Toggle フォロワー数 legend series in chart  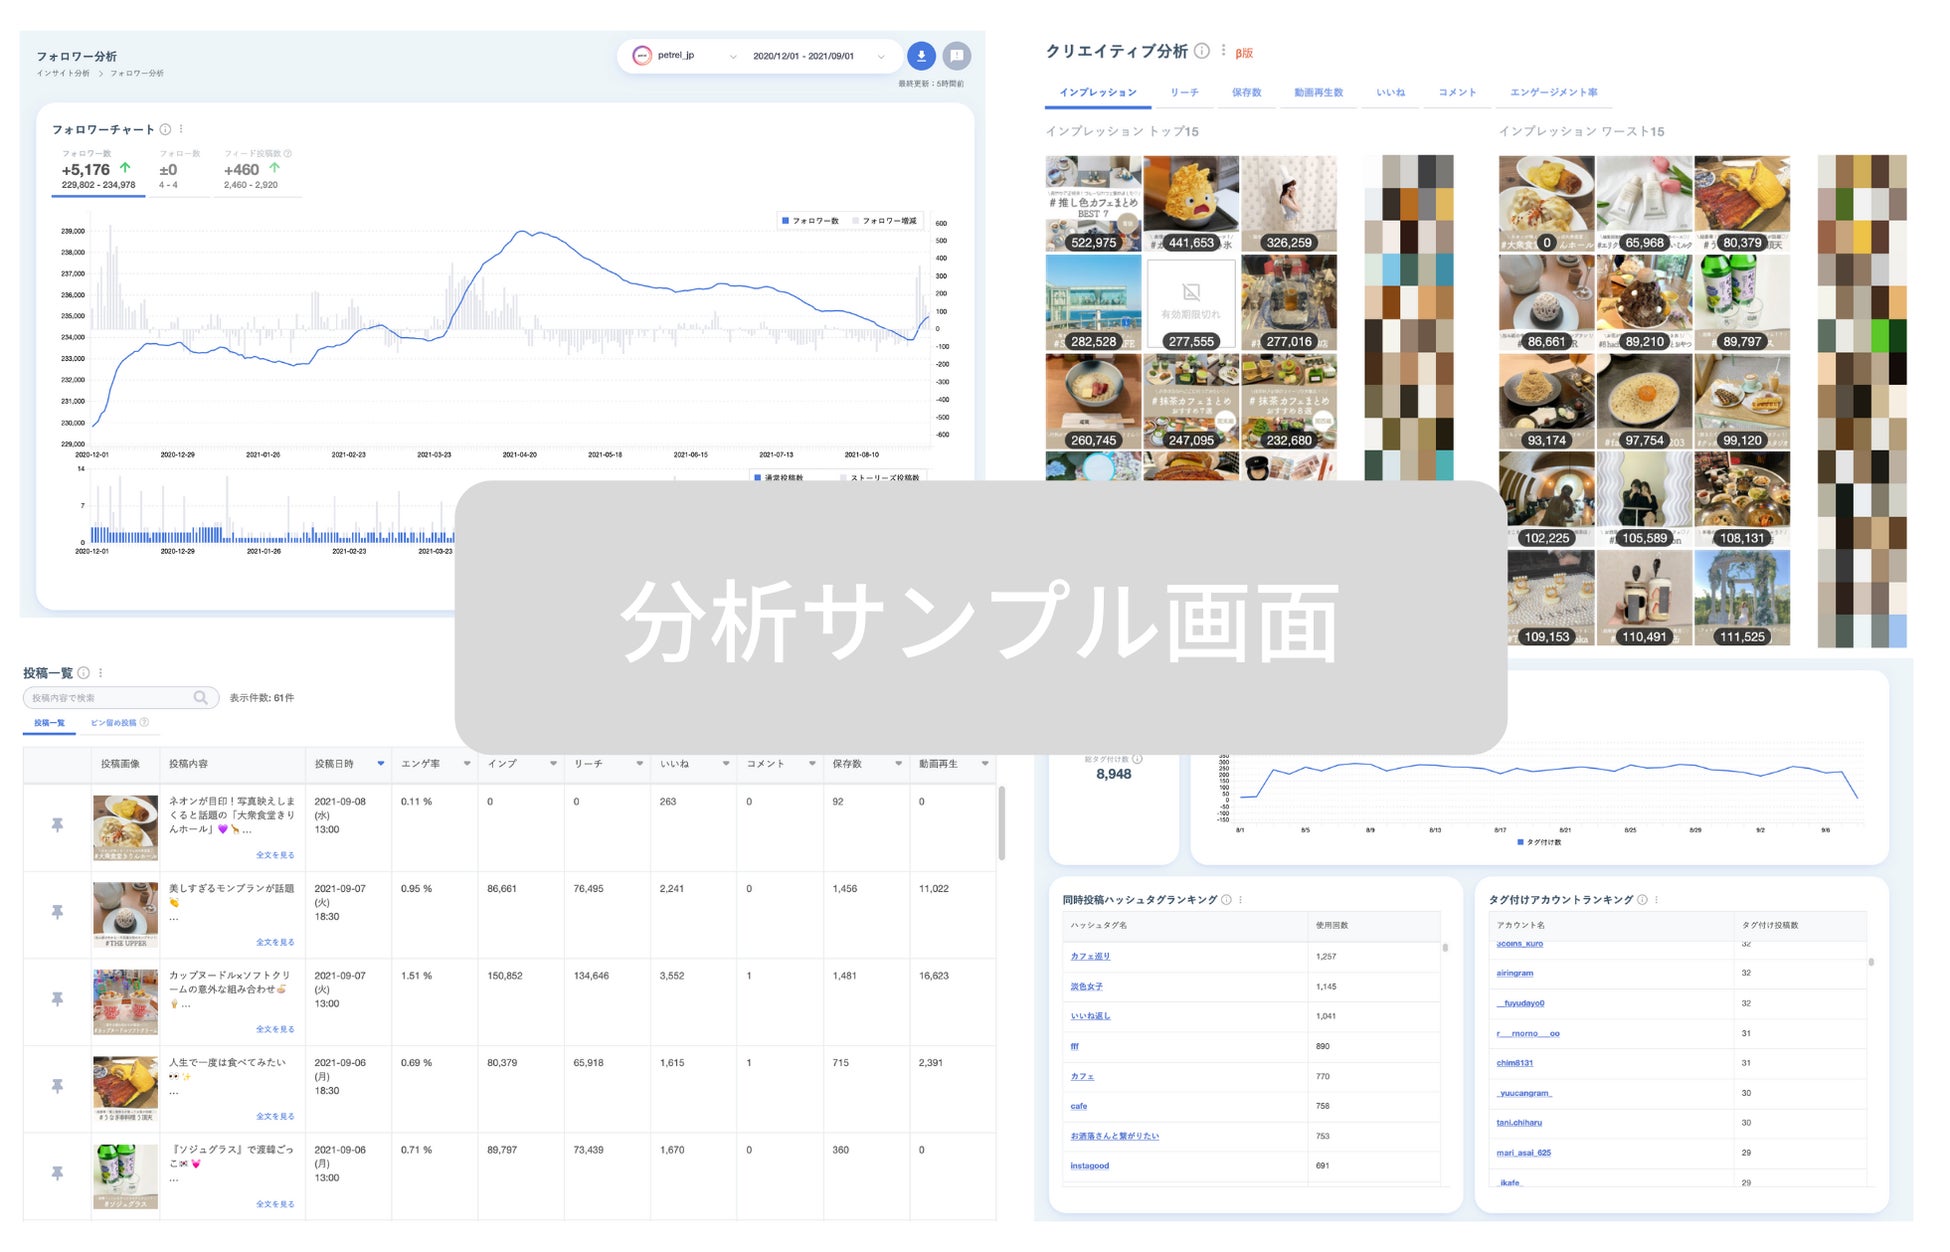click(810, 220)
